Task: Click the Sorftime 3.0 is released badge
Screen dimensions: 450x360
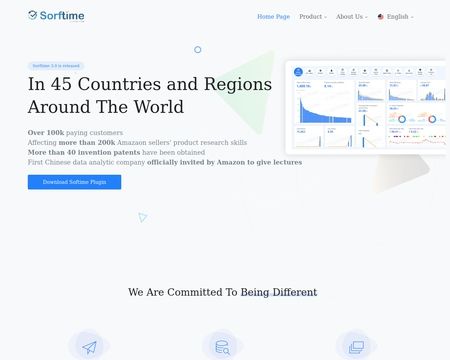Action: [56, 66]
